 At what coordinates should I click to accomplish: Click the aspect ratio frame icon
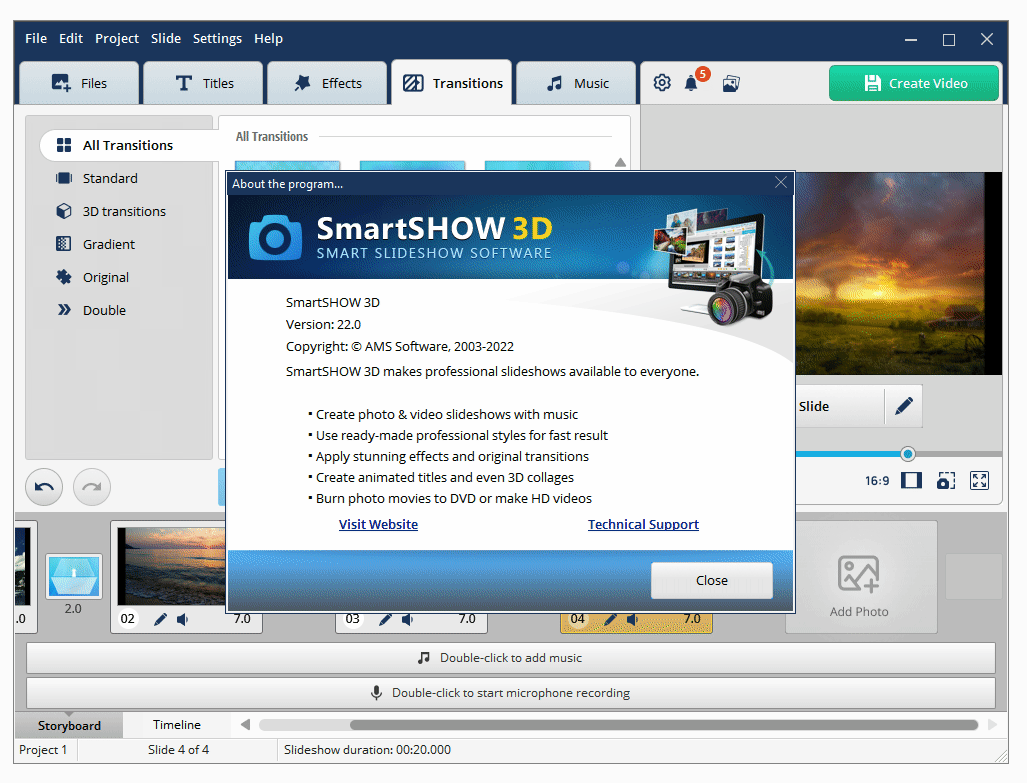coord(911,480)
